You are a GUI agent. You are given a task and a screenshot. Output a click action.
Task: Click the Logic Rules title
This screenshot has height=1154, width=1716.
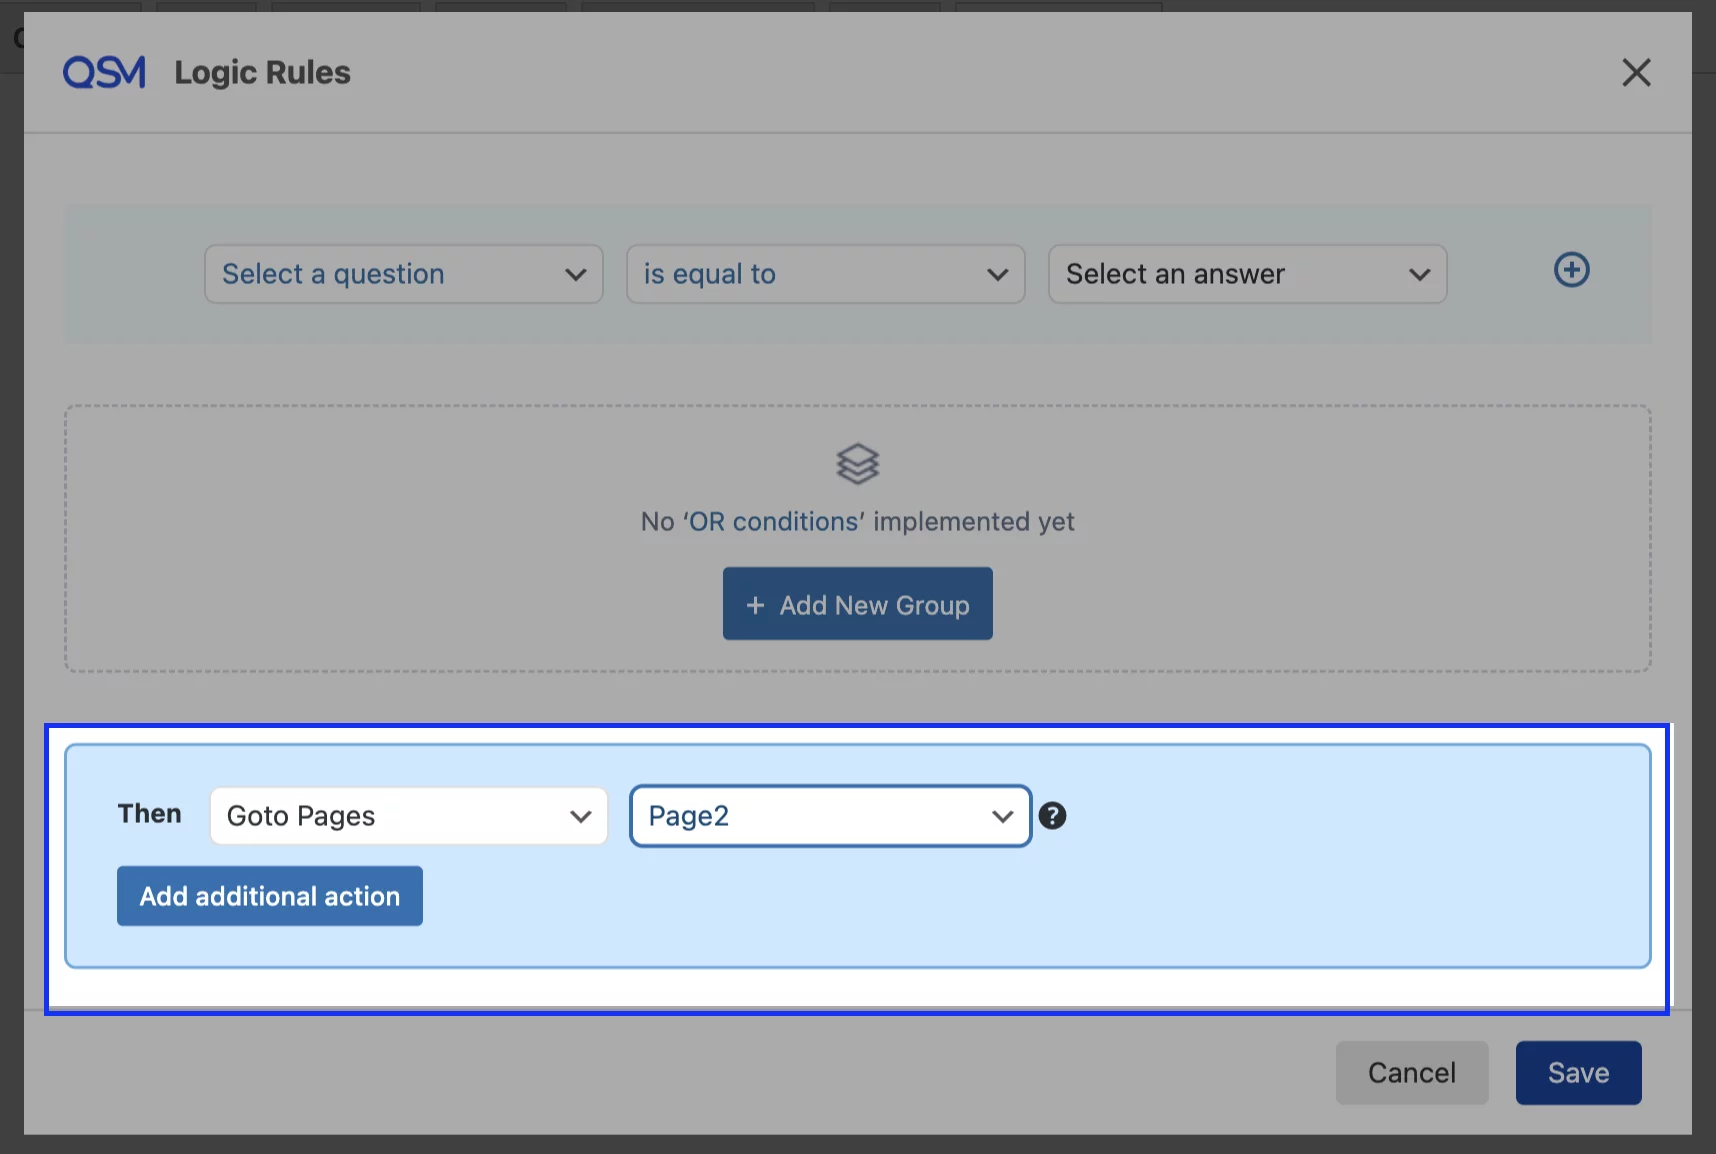tap(262, 73)
